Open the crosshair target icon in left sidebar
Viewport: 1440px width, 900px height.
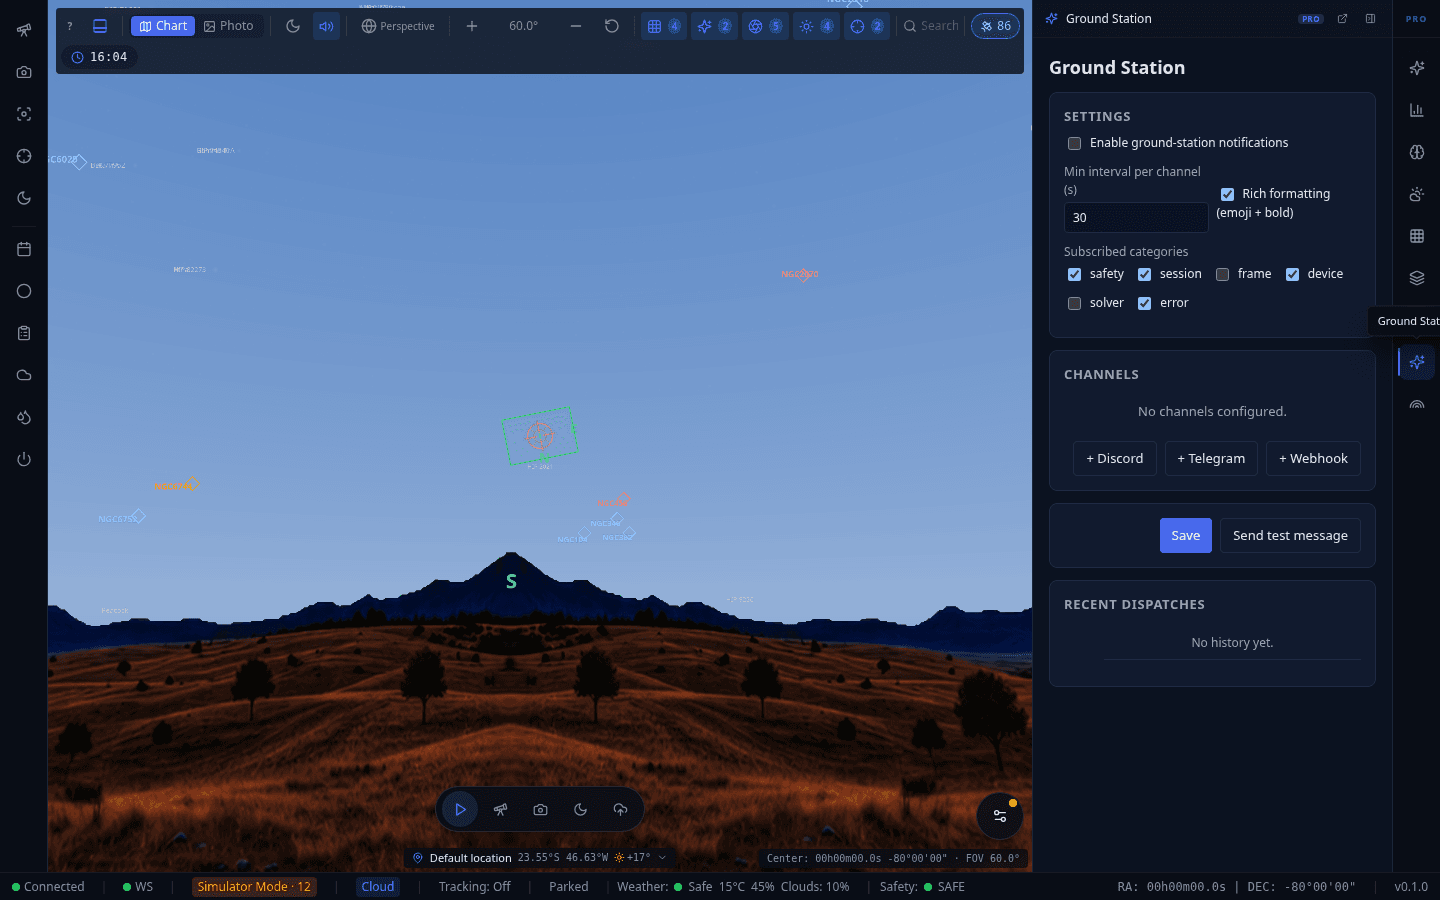coord(24,156)
